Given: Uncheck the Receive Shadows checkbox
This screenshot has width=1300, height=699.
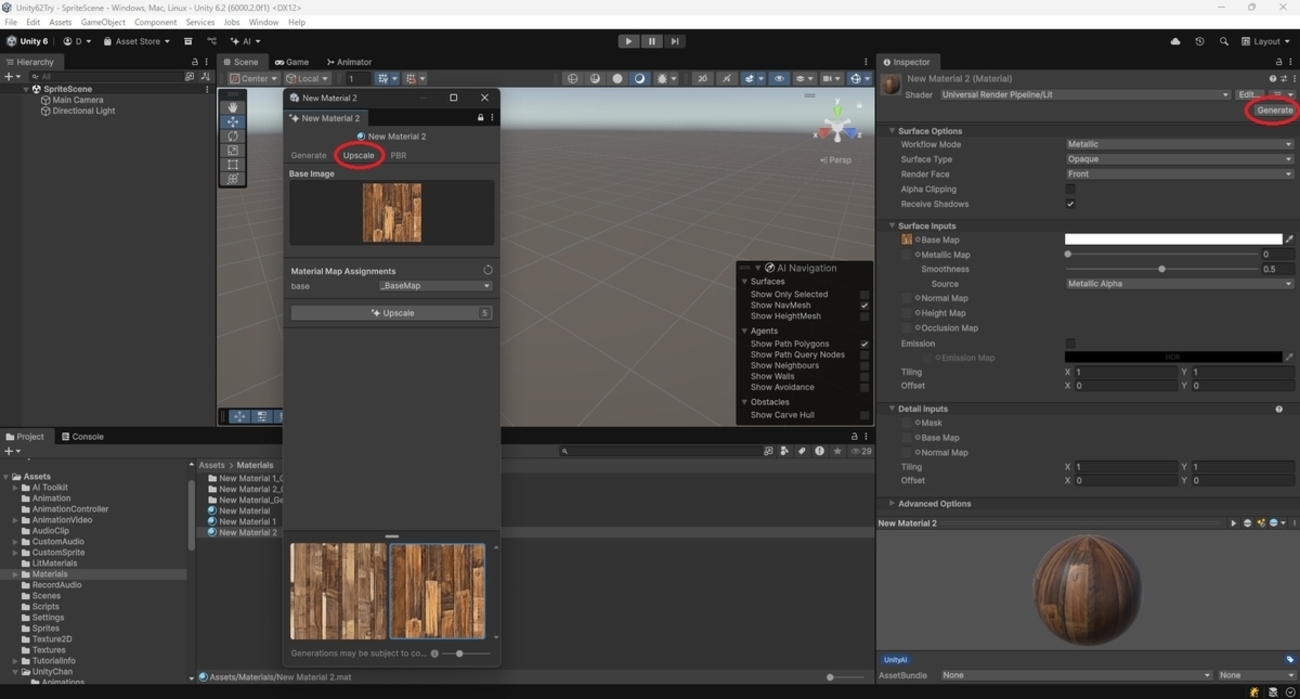Looking at the screenshot, I should coord(1070,204).
